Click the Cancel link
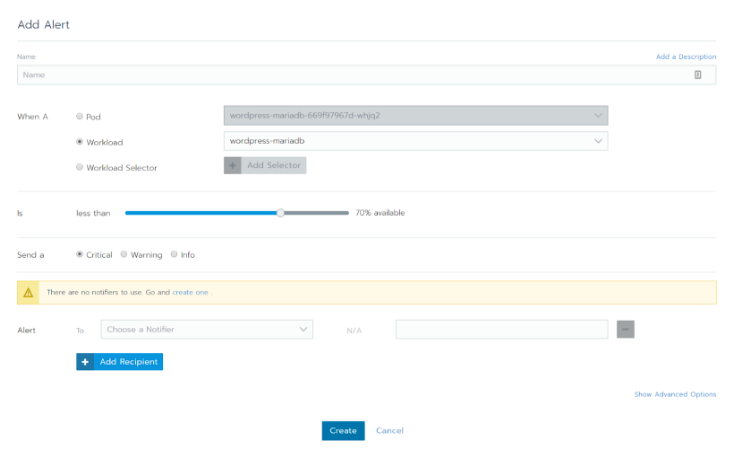Screen dimensions: 737x455 (x=390, y=430)
